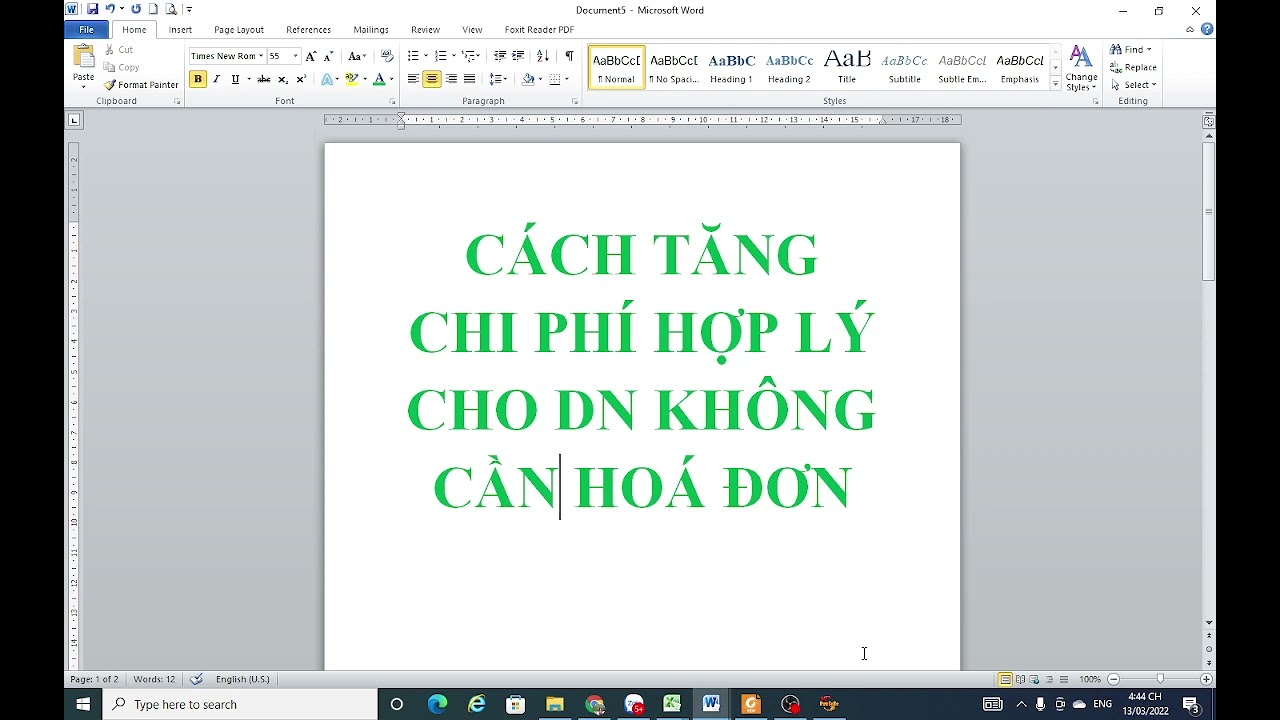Screen dimensions: 1280x720
Task: Switch to the Insert tab
Action: [180, 29]
